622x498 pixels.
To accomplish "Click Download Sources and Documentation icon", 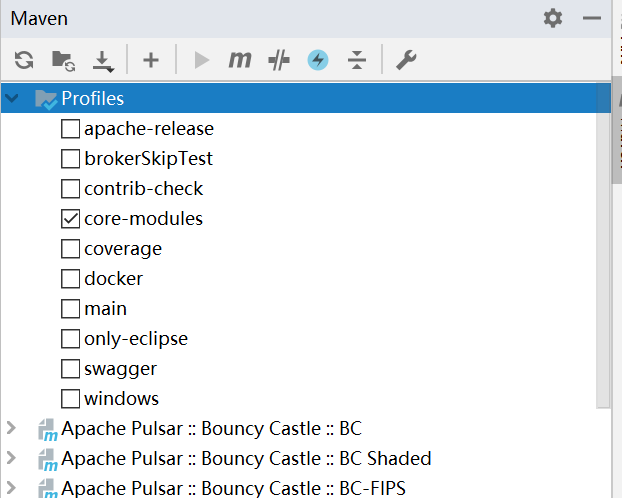I will point(103,61).
